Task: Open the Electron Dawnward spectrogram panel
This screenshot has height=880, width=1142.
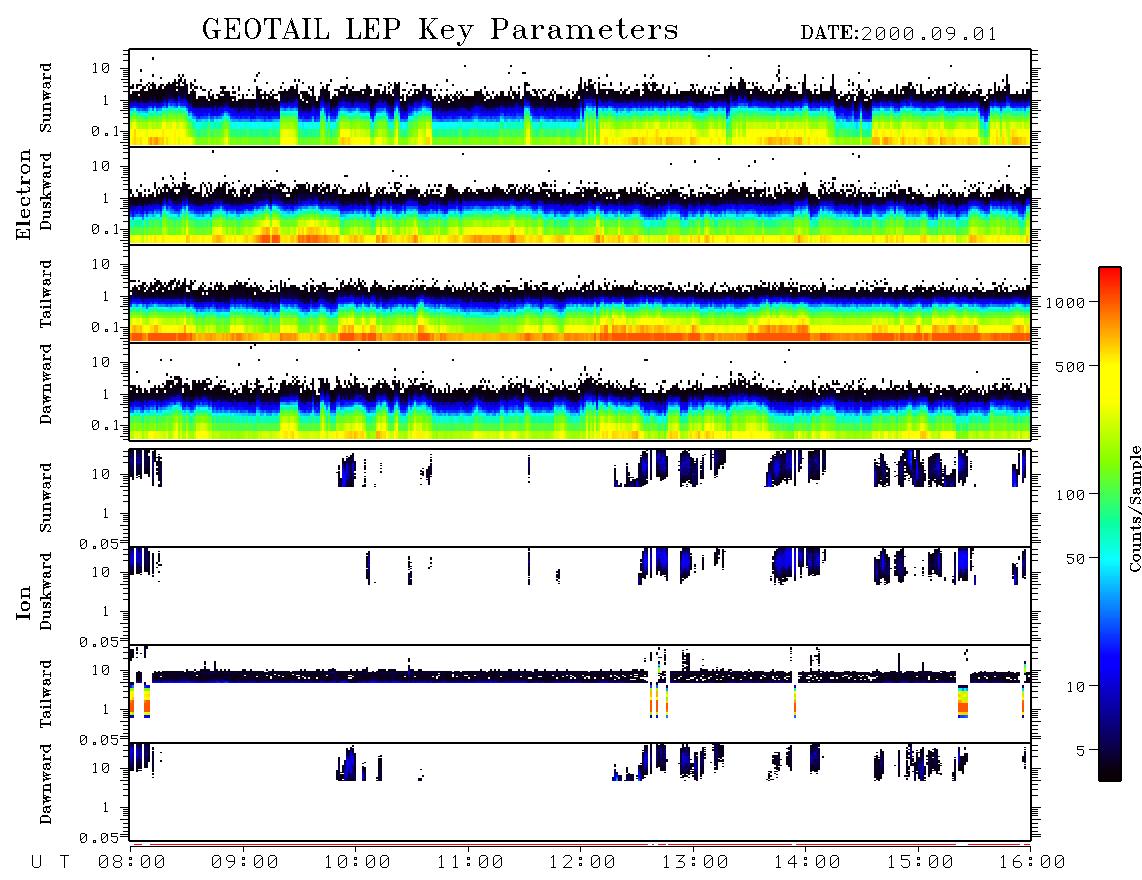Action: [580, 391]
